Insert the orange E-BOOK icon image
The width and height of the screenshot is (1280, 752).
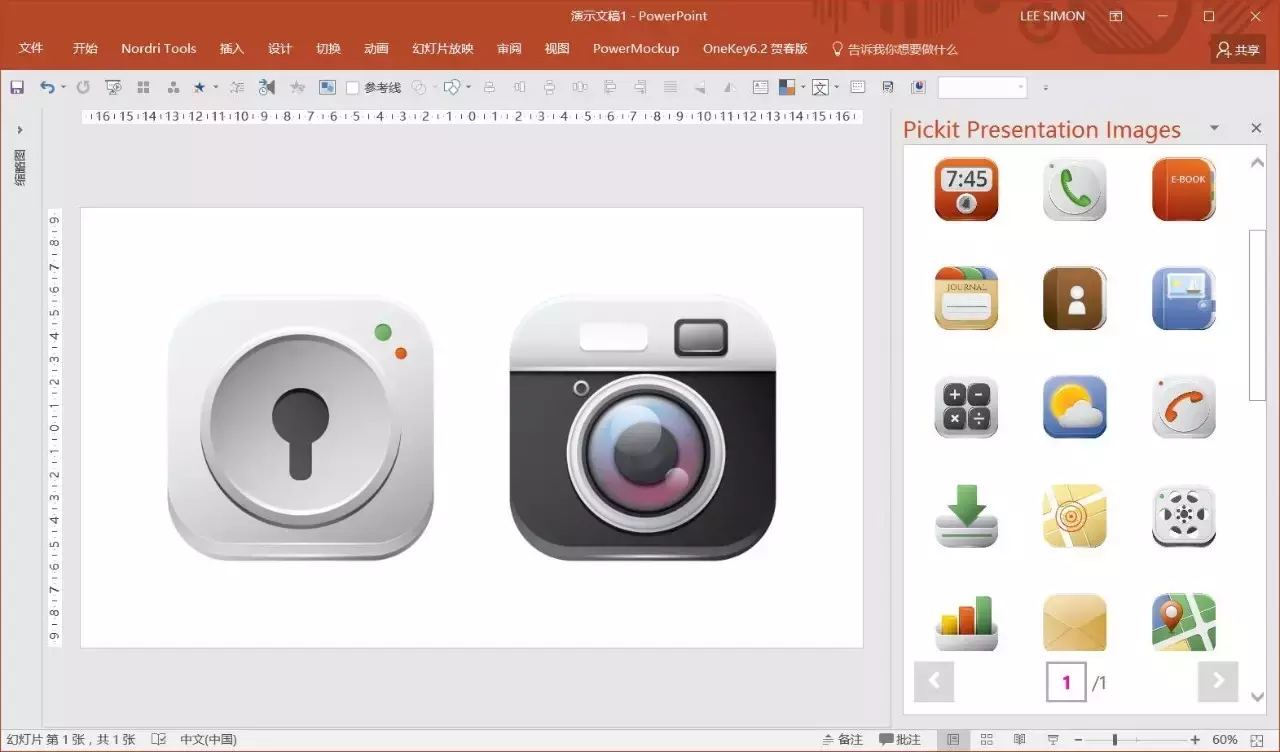click(1184, 189)
